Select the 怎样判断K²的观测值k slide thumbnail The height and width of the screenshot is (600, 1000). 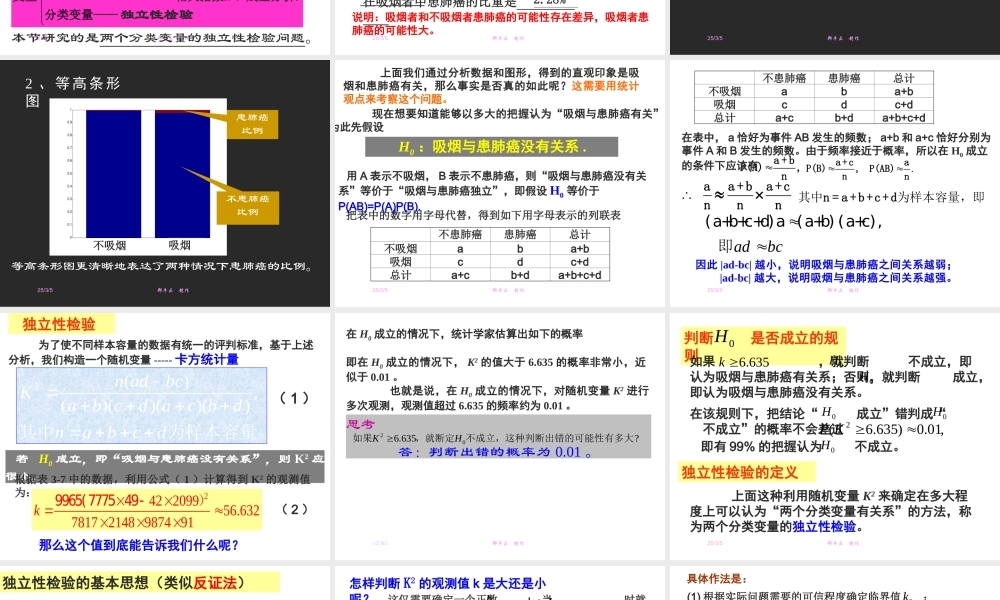click(499, 583)
